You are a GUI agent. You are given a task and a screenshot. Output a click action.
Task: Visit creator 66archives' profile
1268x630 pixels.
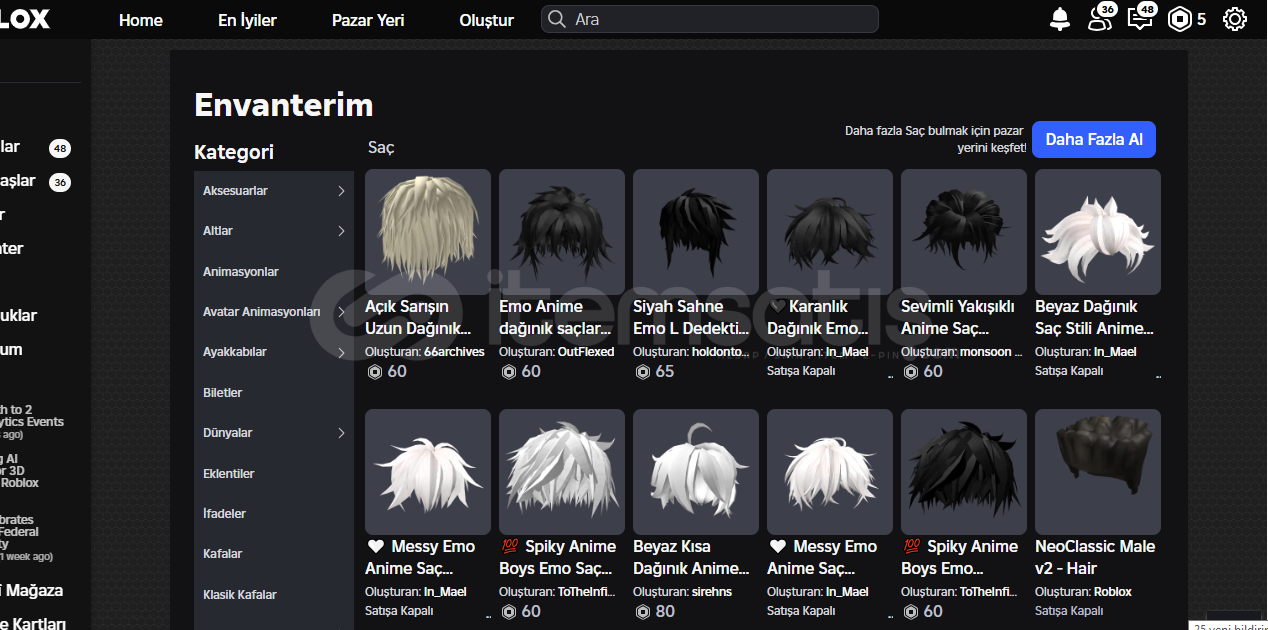(x=454, y=352)
